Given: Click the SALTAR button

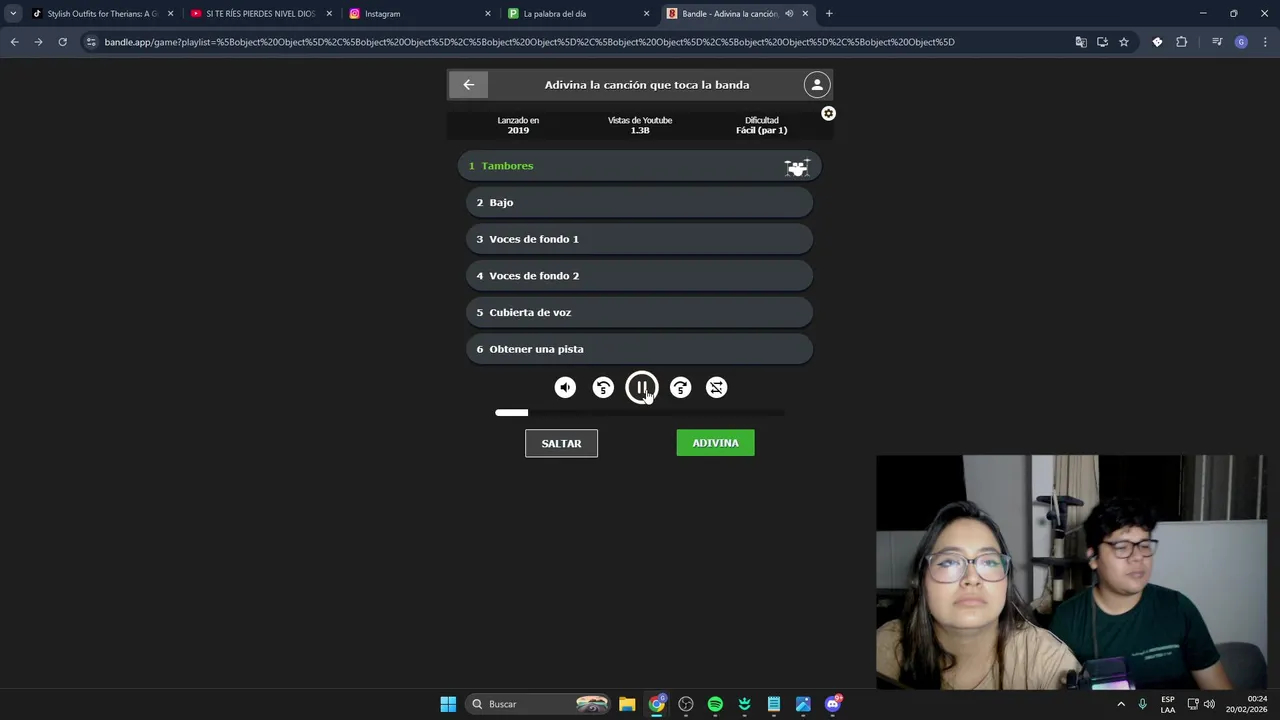Looking at the screenshot, I should 561,443.
